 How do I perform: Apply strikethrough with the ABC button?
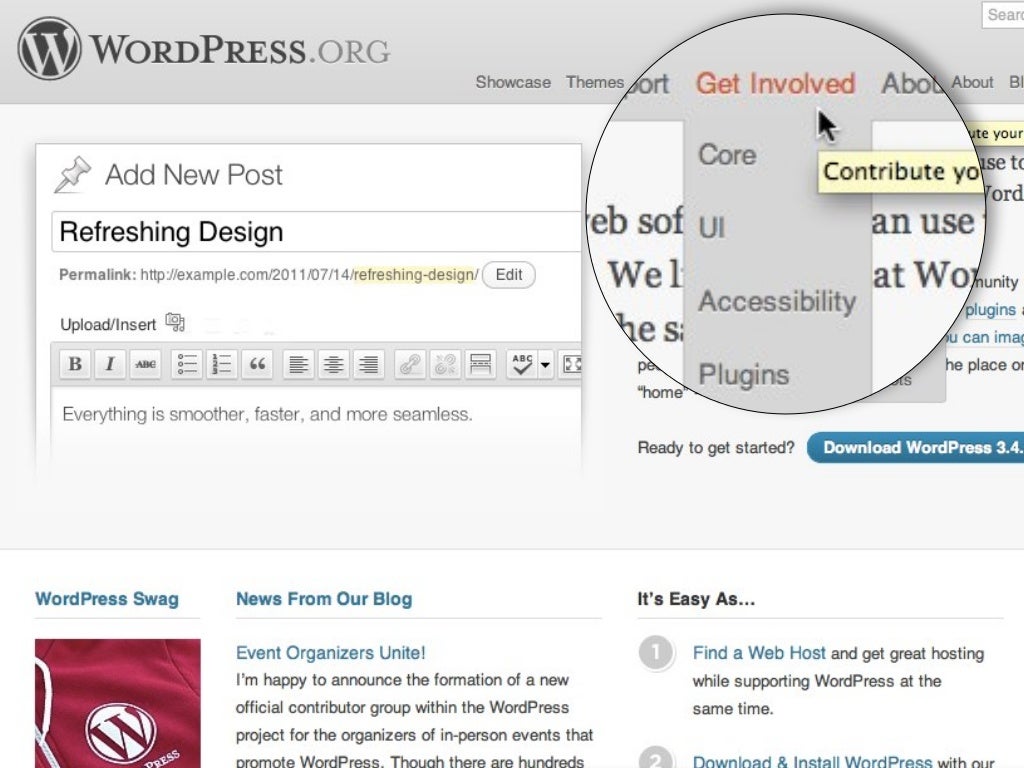[x=145, y=364]
